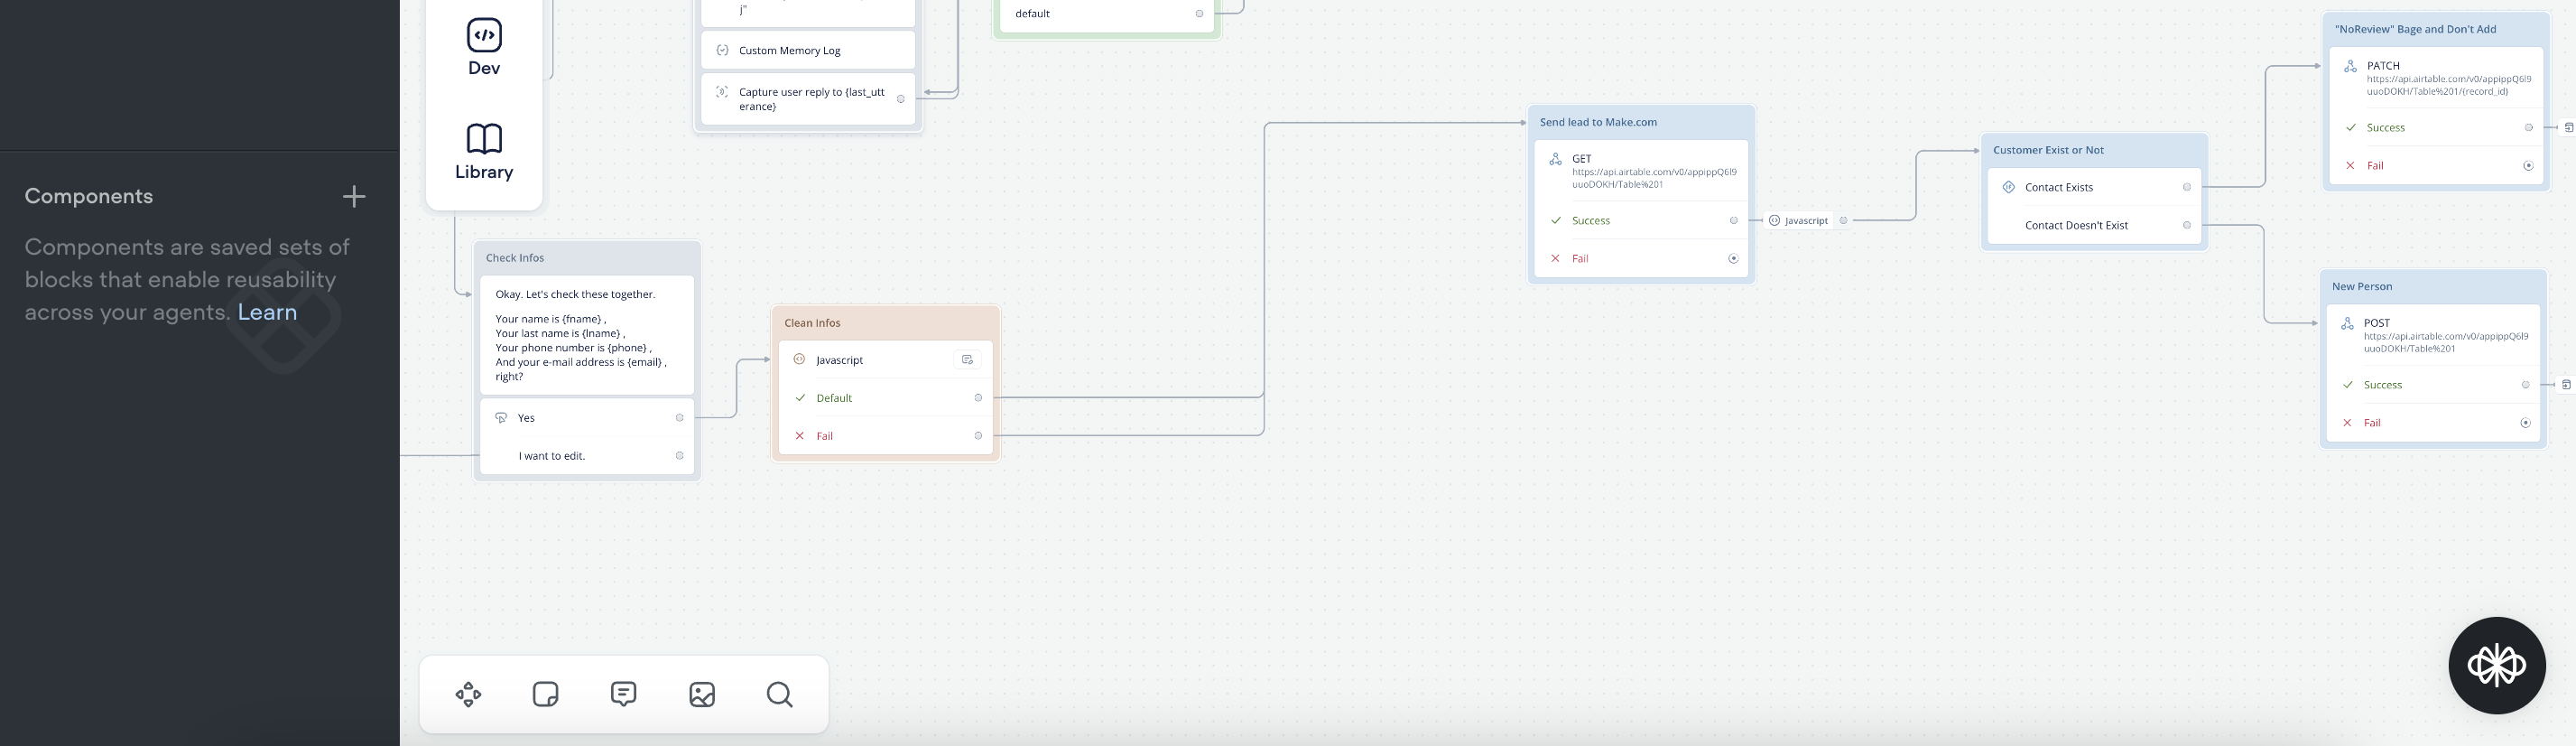Click Fail X icon in New Person block
2576x746 pixels.
2348,422
